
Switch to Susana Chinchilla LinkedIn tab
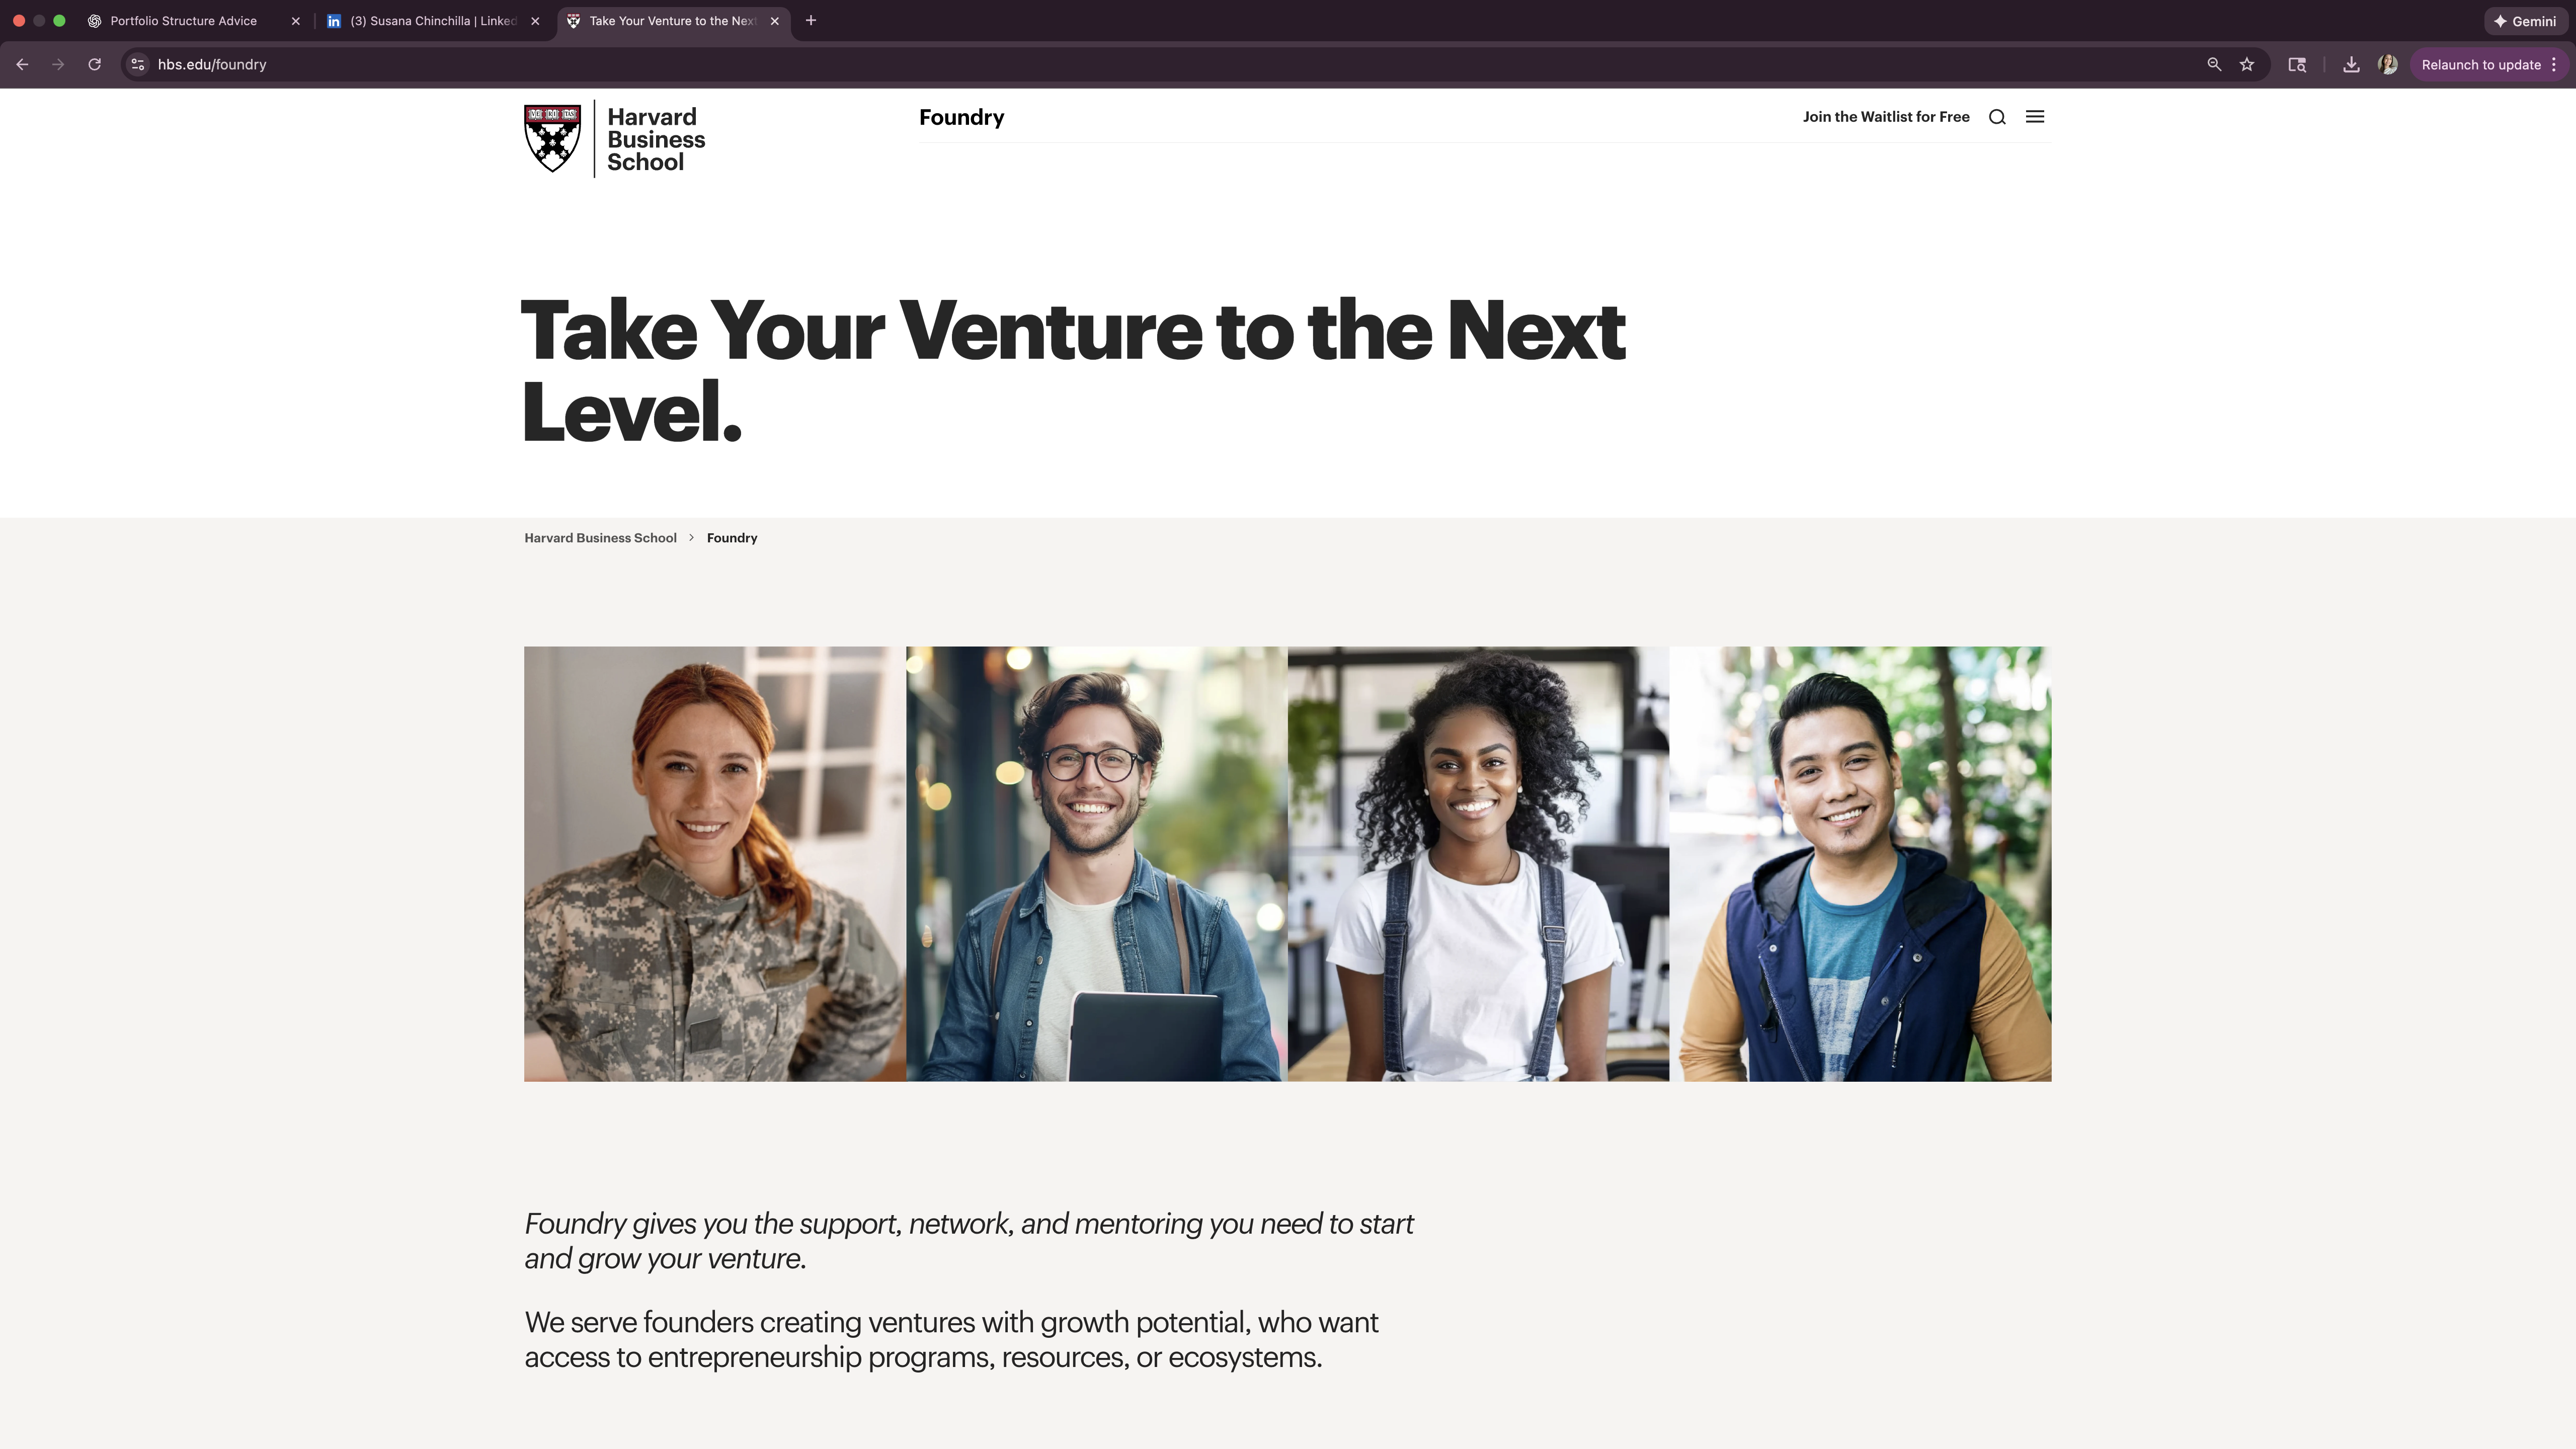tap(432, 21)
